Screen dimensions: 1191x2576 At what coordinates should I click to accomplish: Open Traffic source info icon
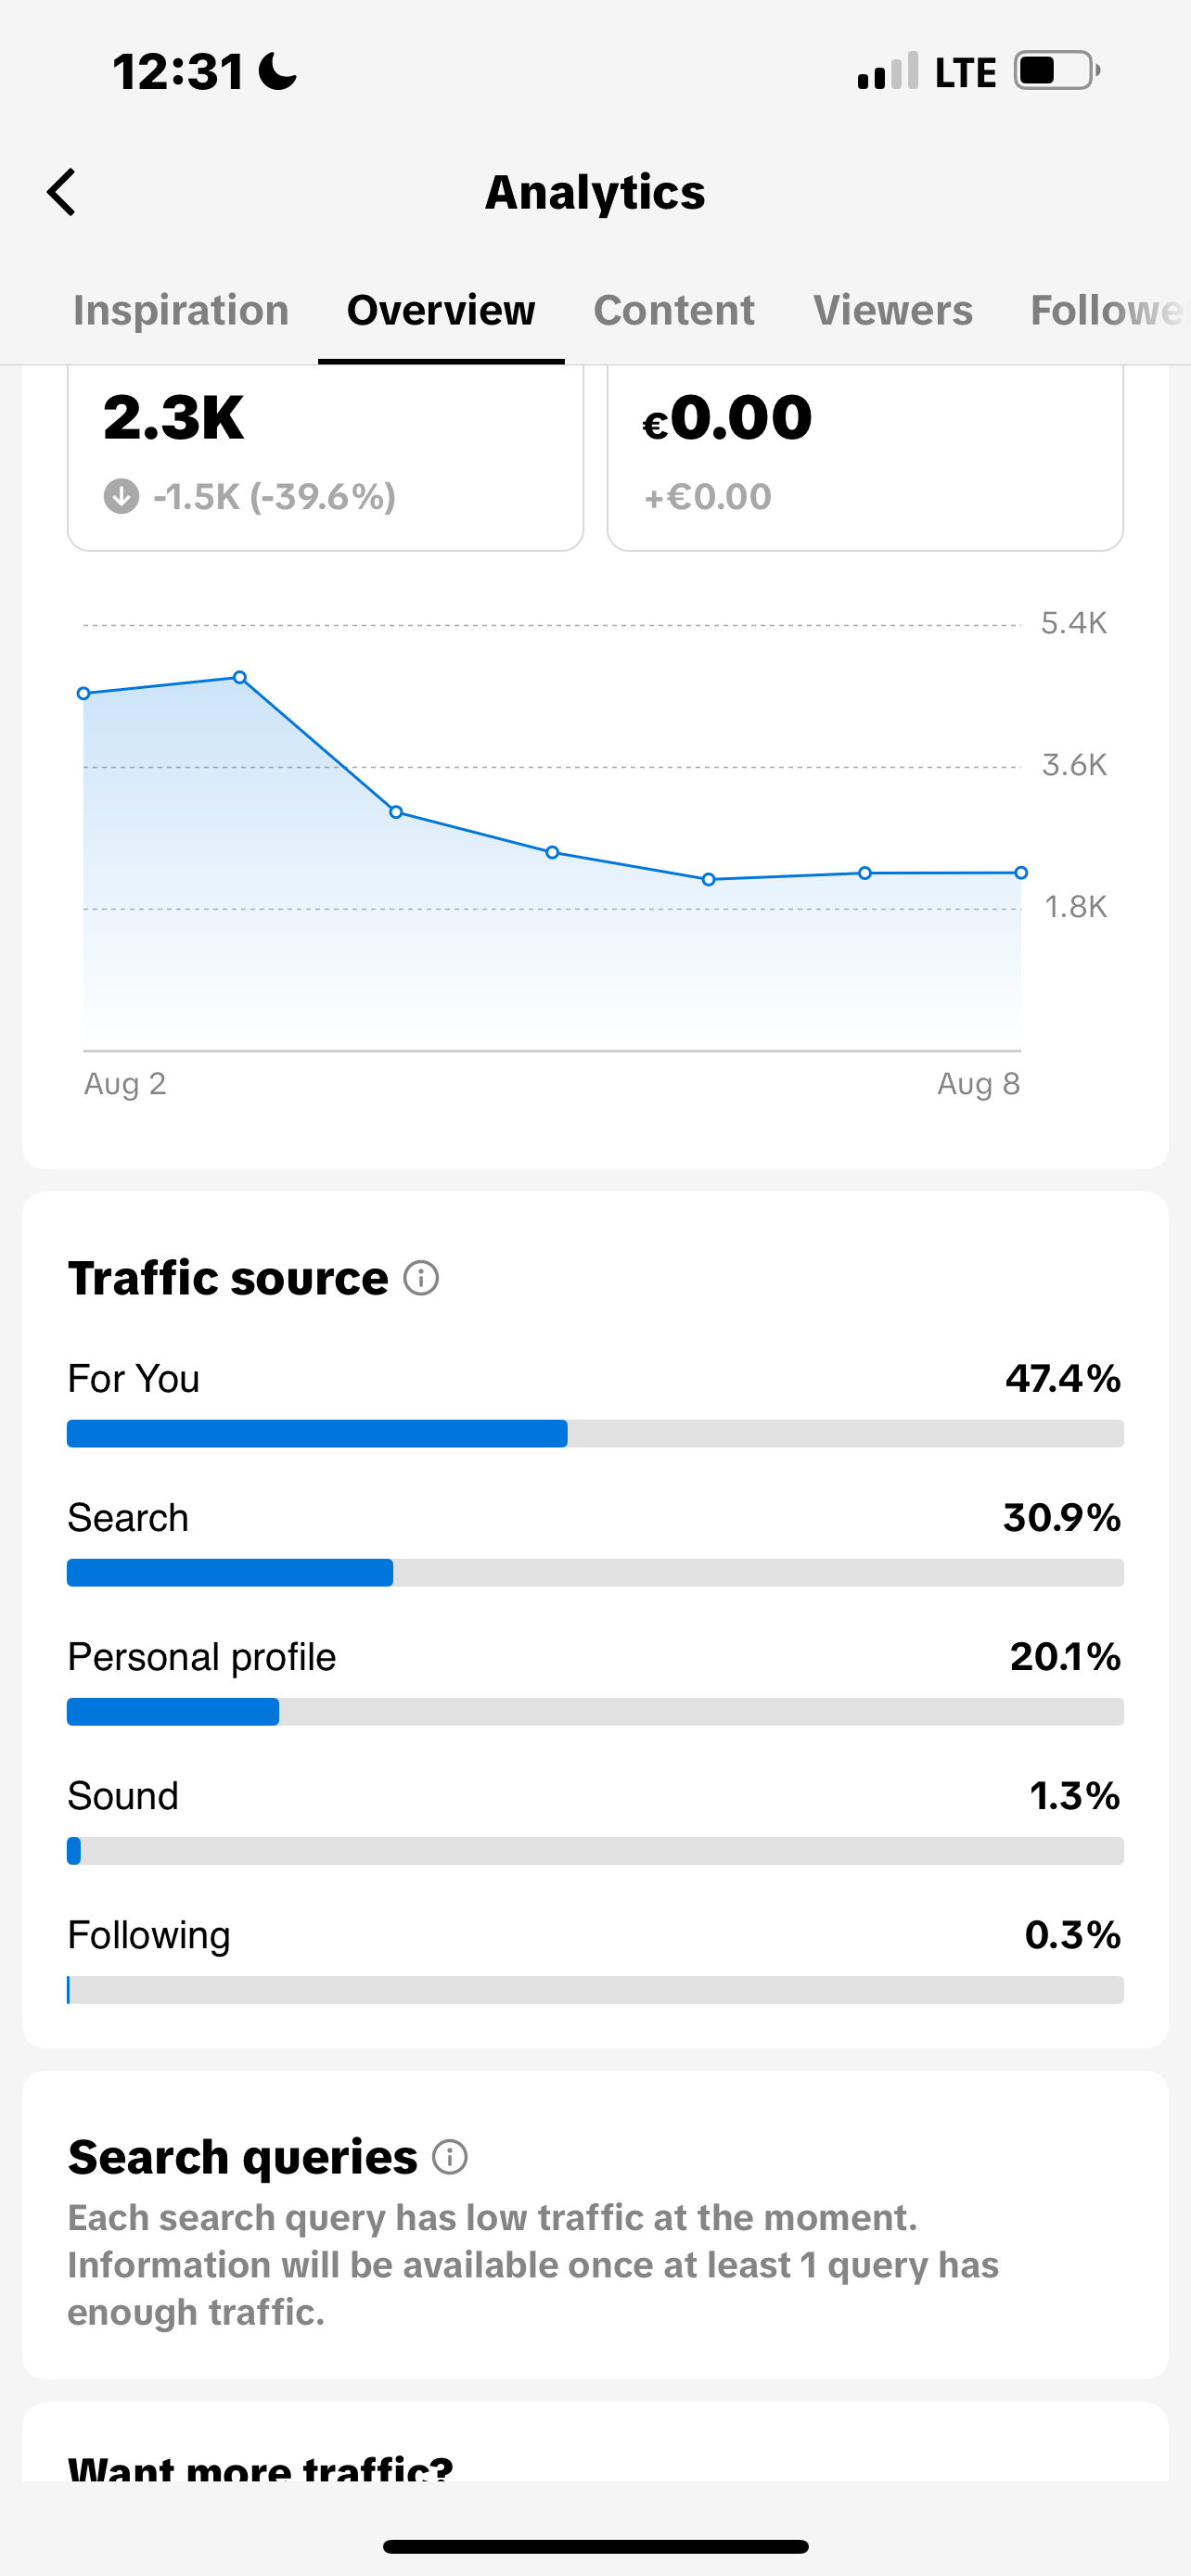421,1278
